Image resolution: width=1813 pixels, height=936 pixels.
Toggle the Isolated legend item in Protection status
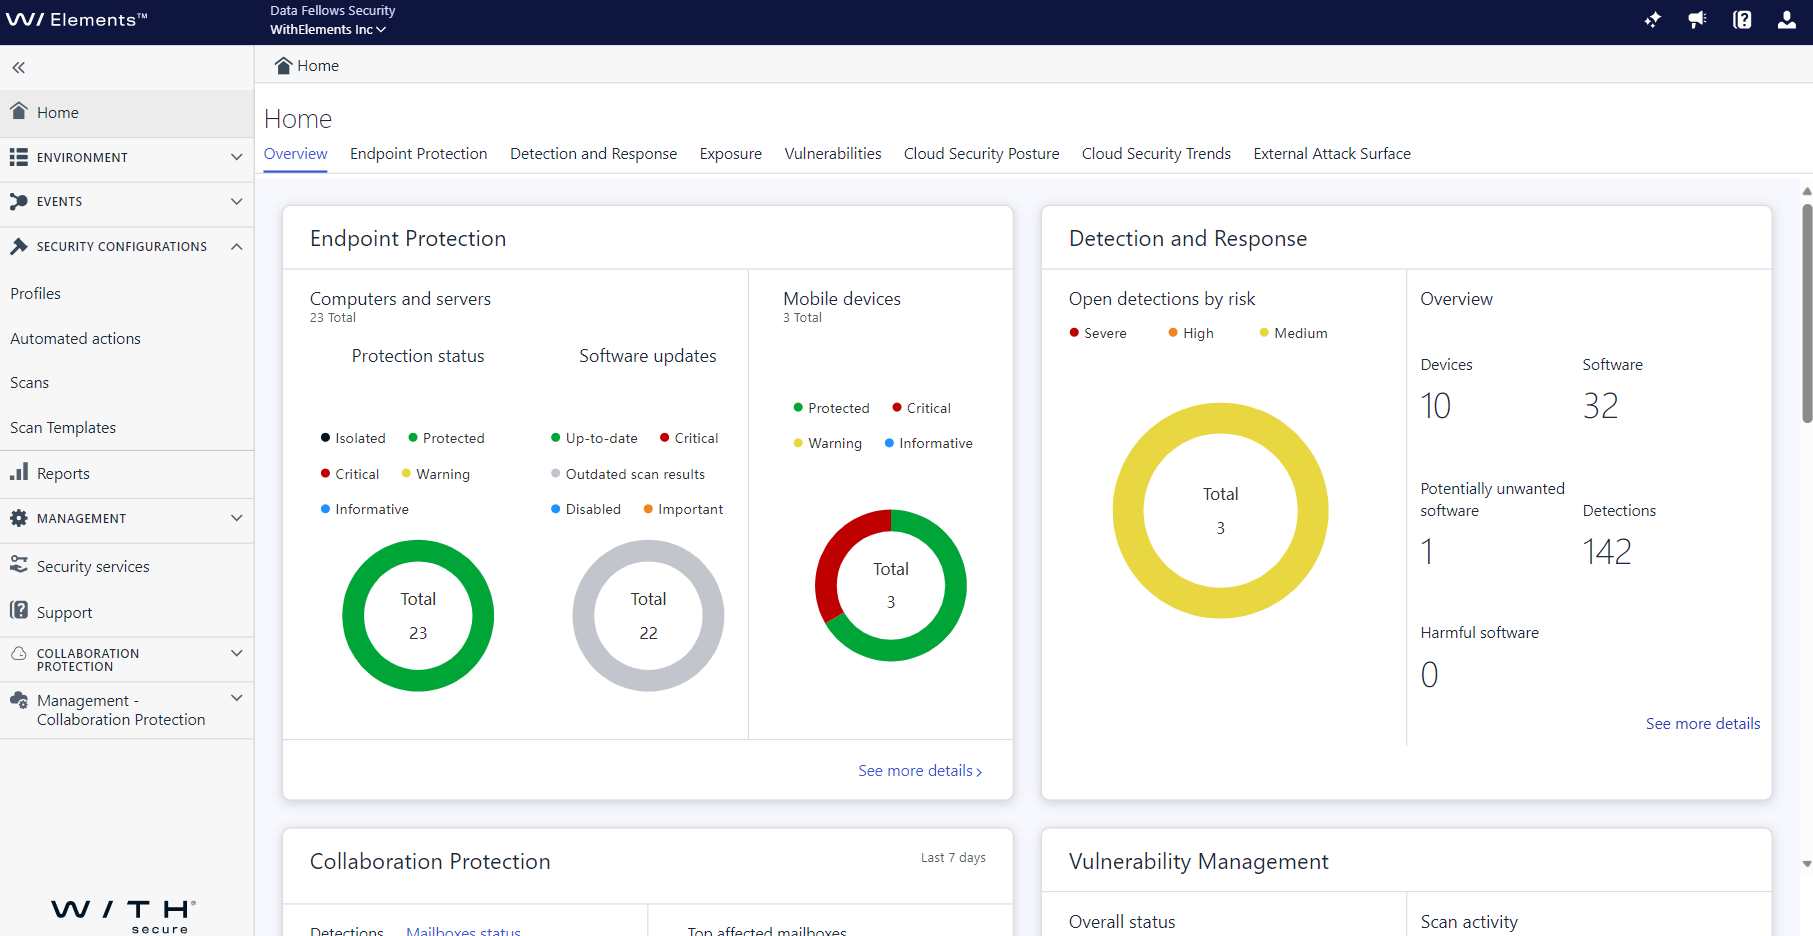(353, 438)
